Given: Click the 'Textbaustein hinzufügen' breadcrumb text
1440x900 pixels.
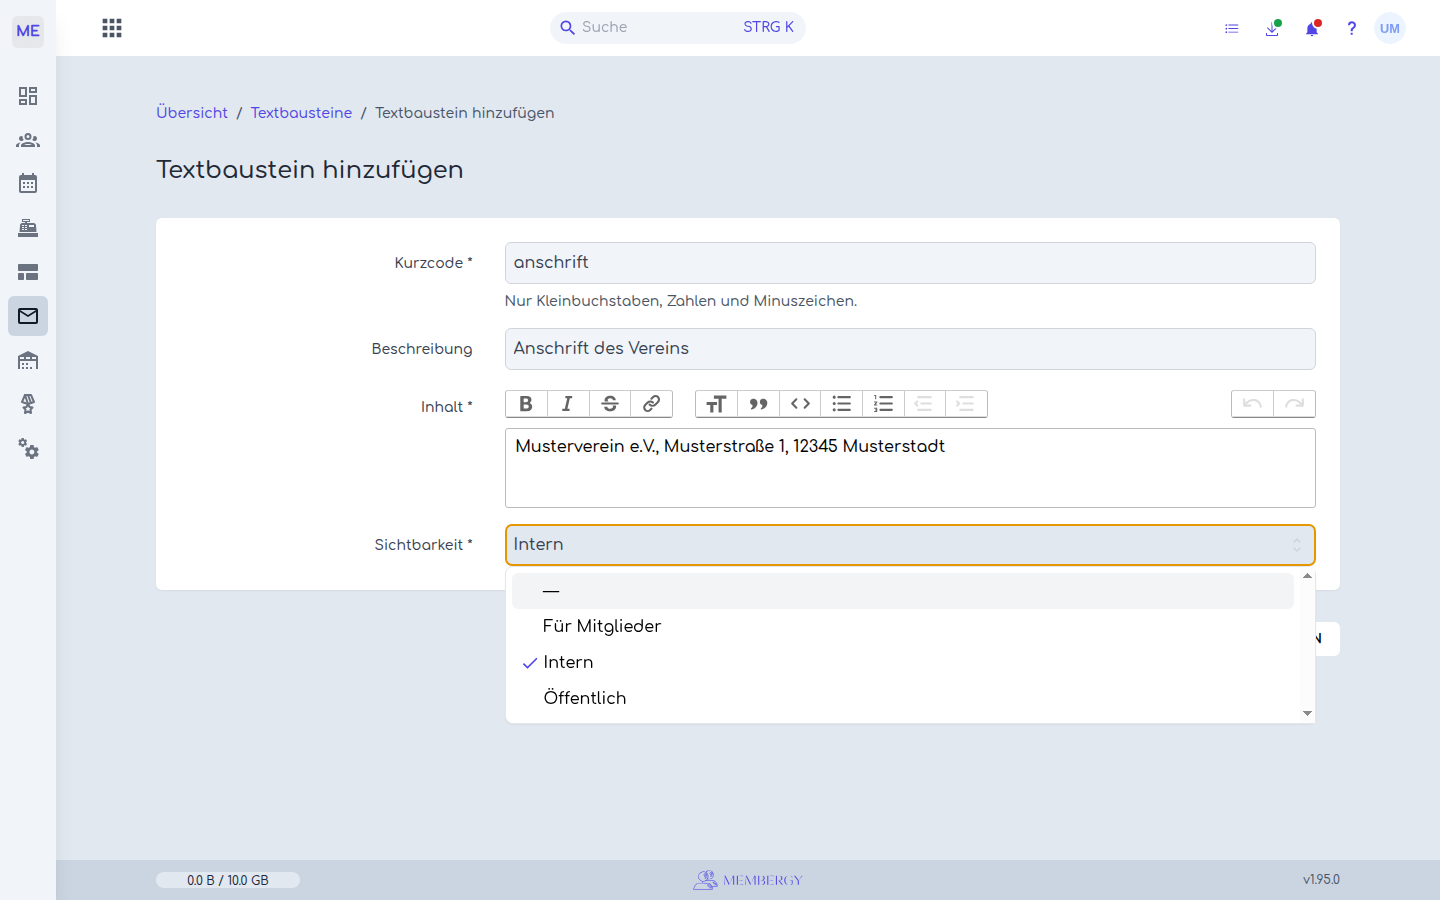Looking at the screenshot, I should pos(465,113).
